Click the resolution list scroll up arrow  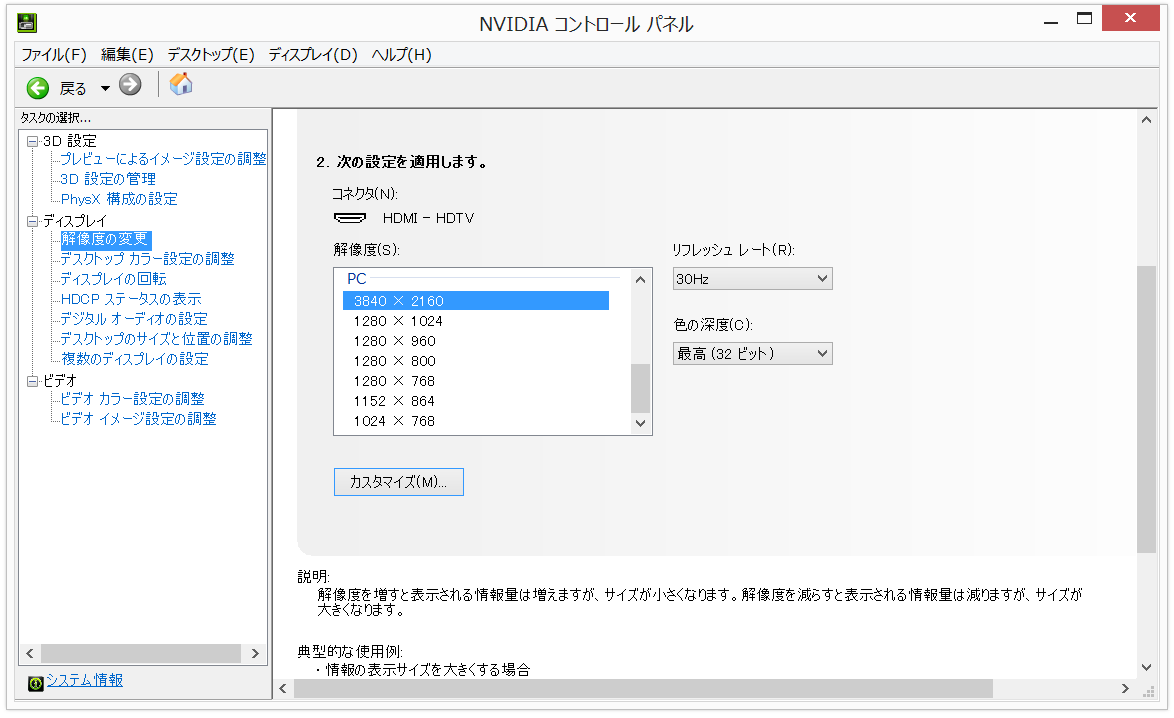(640, 279)
